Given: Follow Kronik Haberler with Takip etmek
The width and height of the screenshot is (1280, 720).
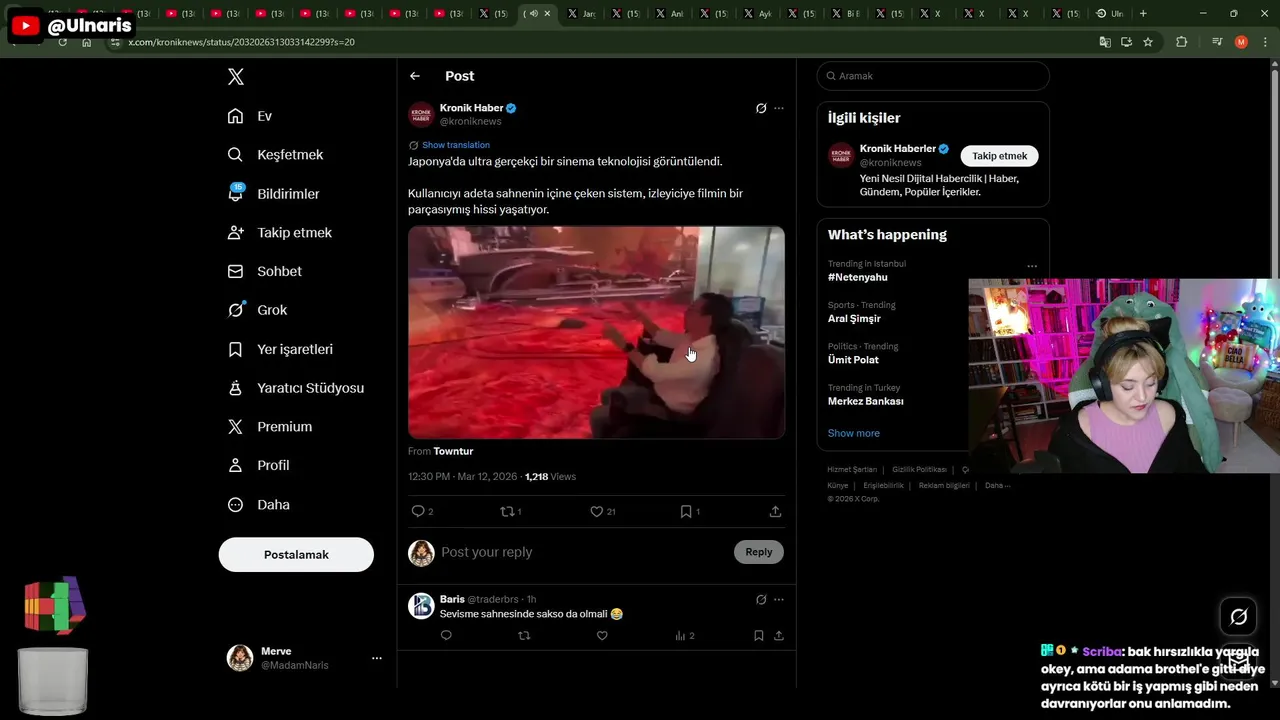Looking at the screenshot, I should 1000,156.
